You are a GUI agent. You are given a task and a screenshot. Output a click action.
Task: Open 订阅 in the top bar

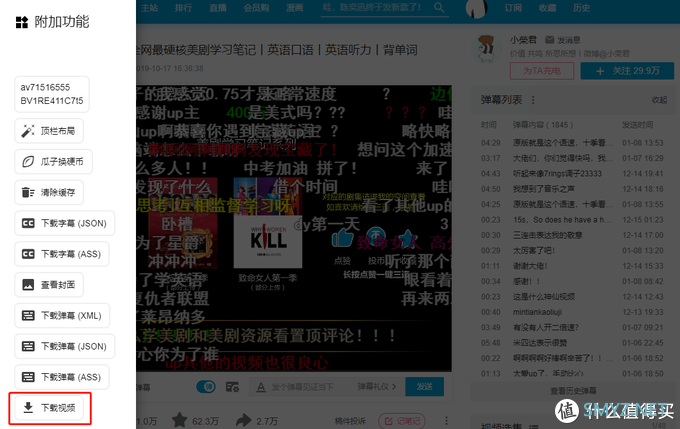513,8
